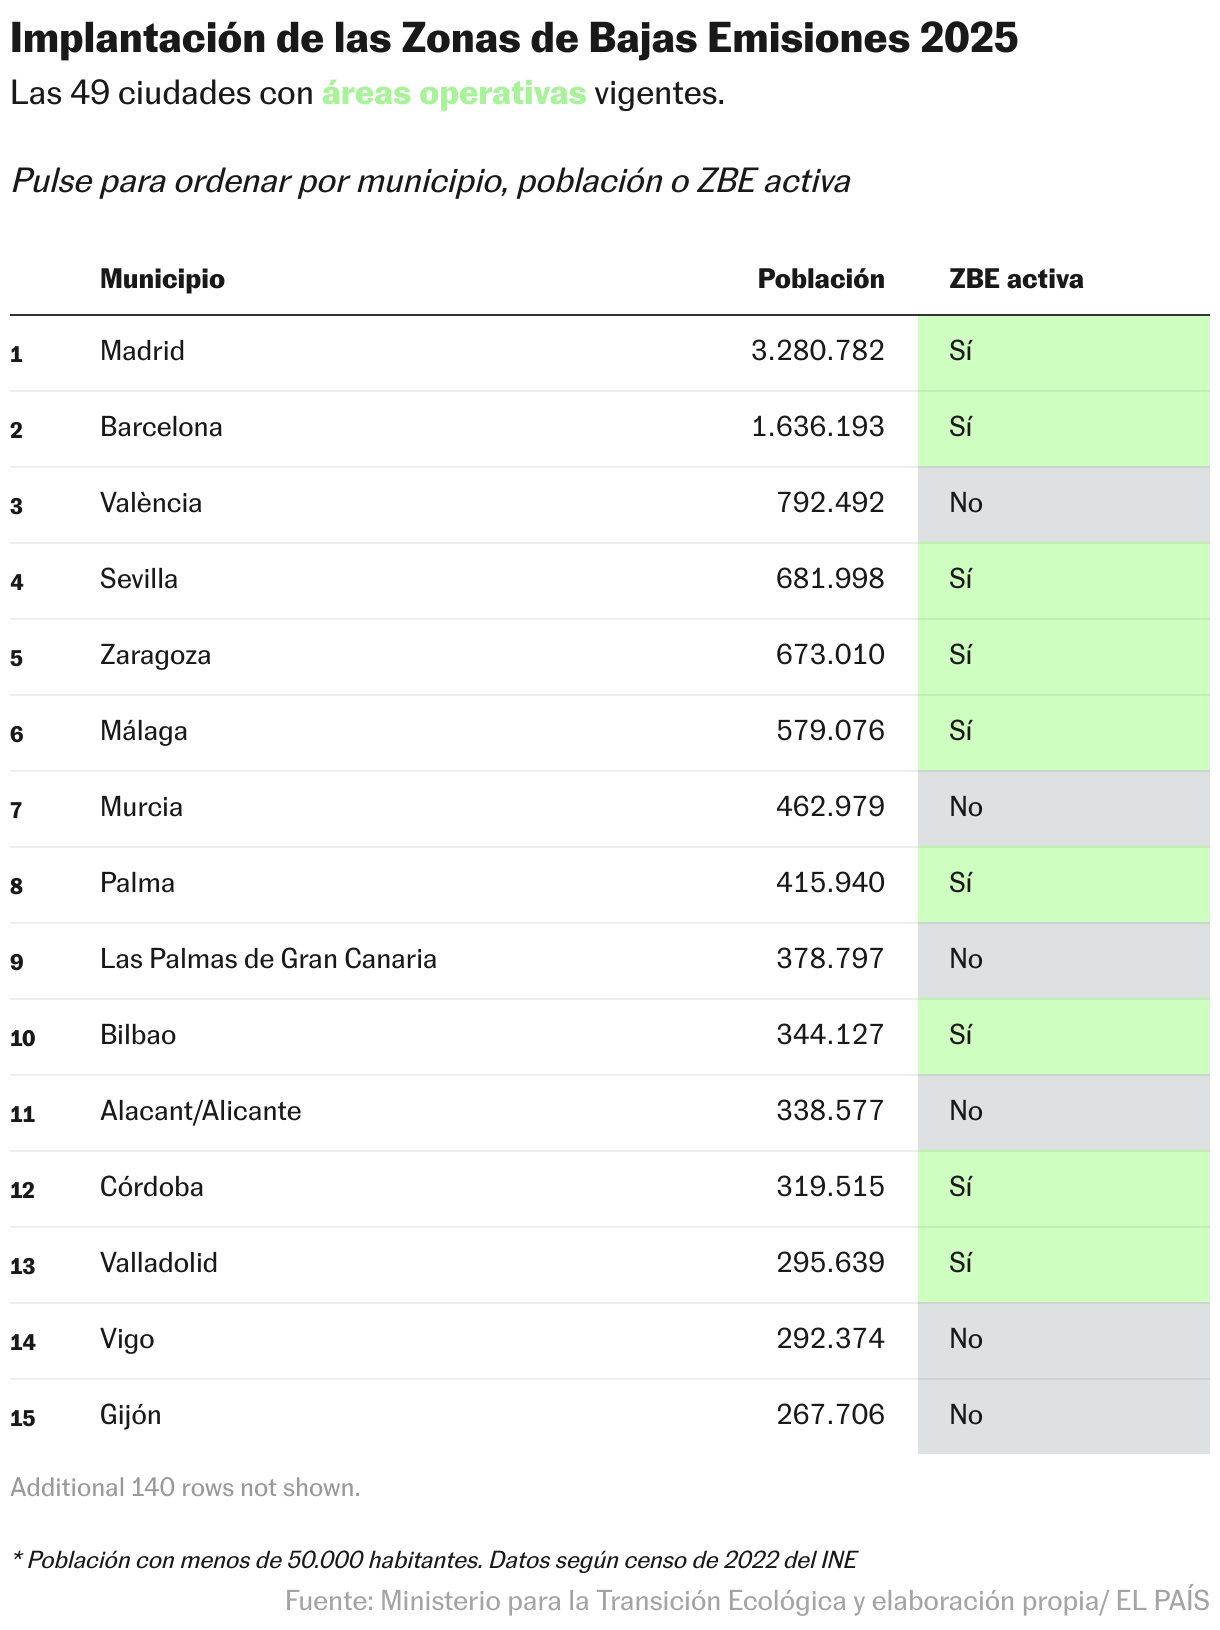Sort by the ZBE activa header

pos(1015,279)
